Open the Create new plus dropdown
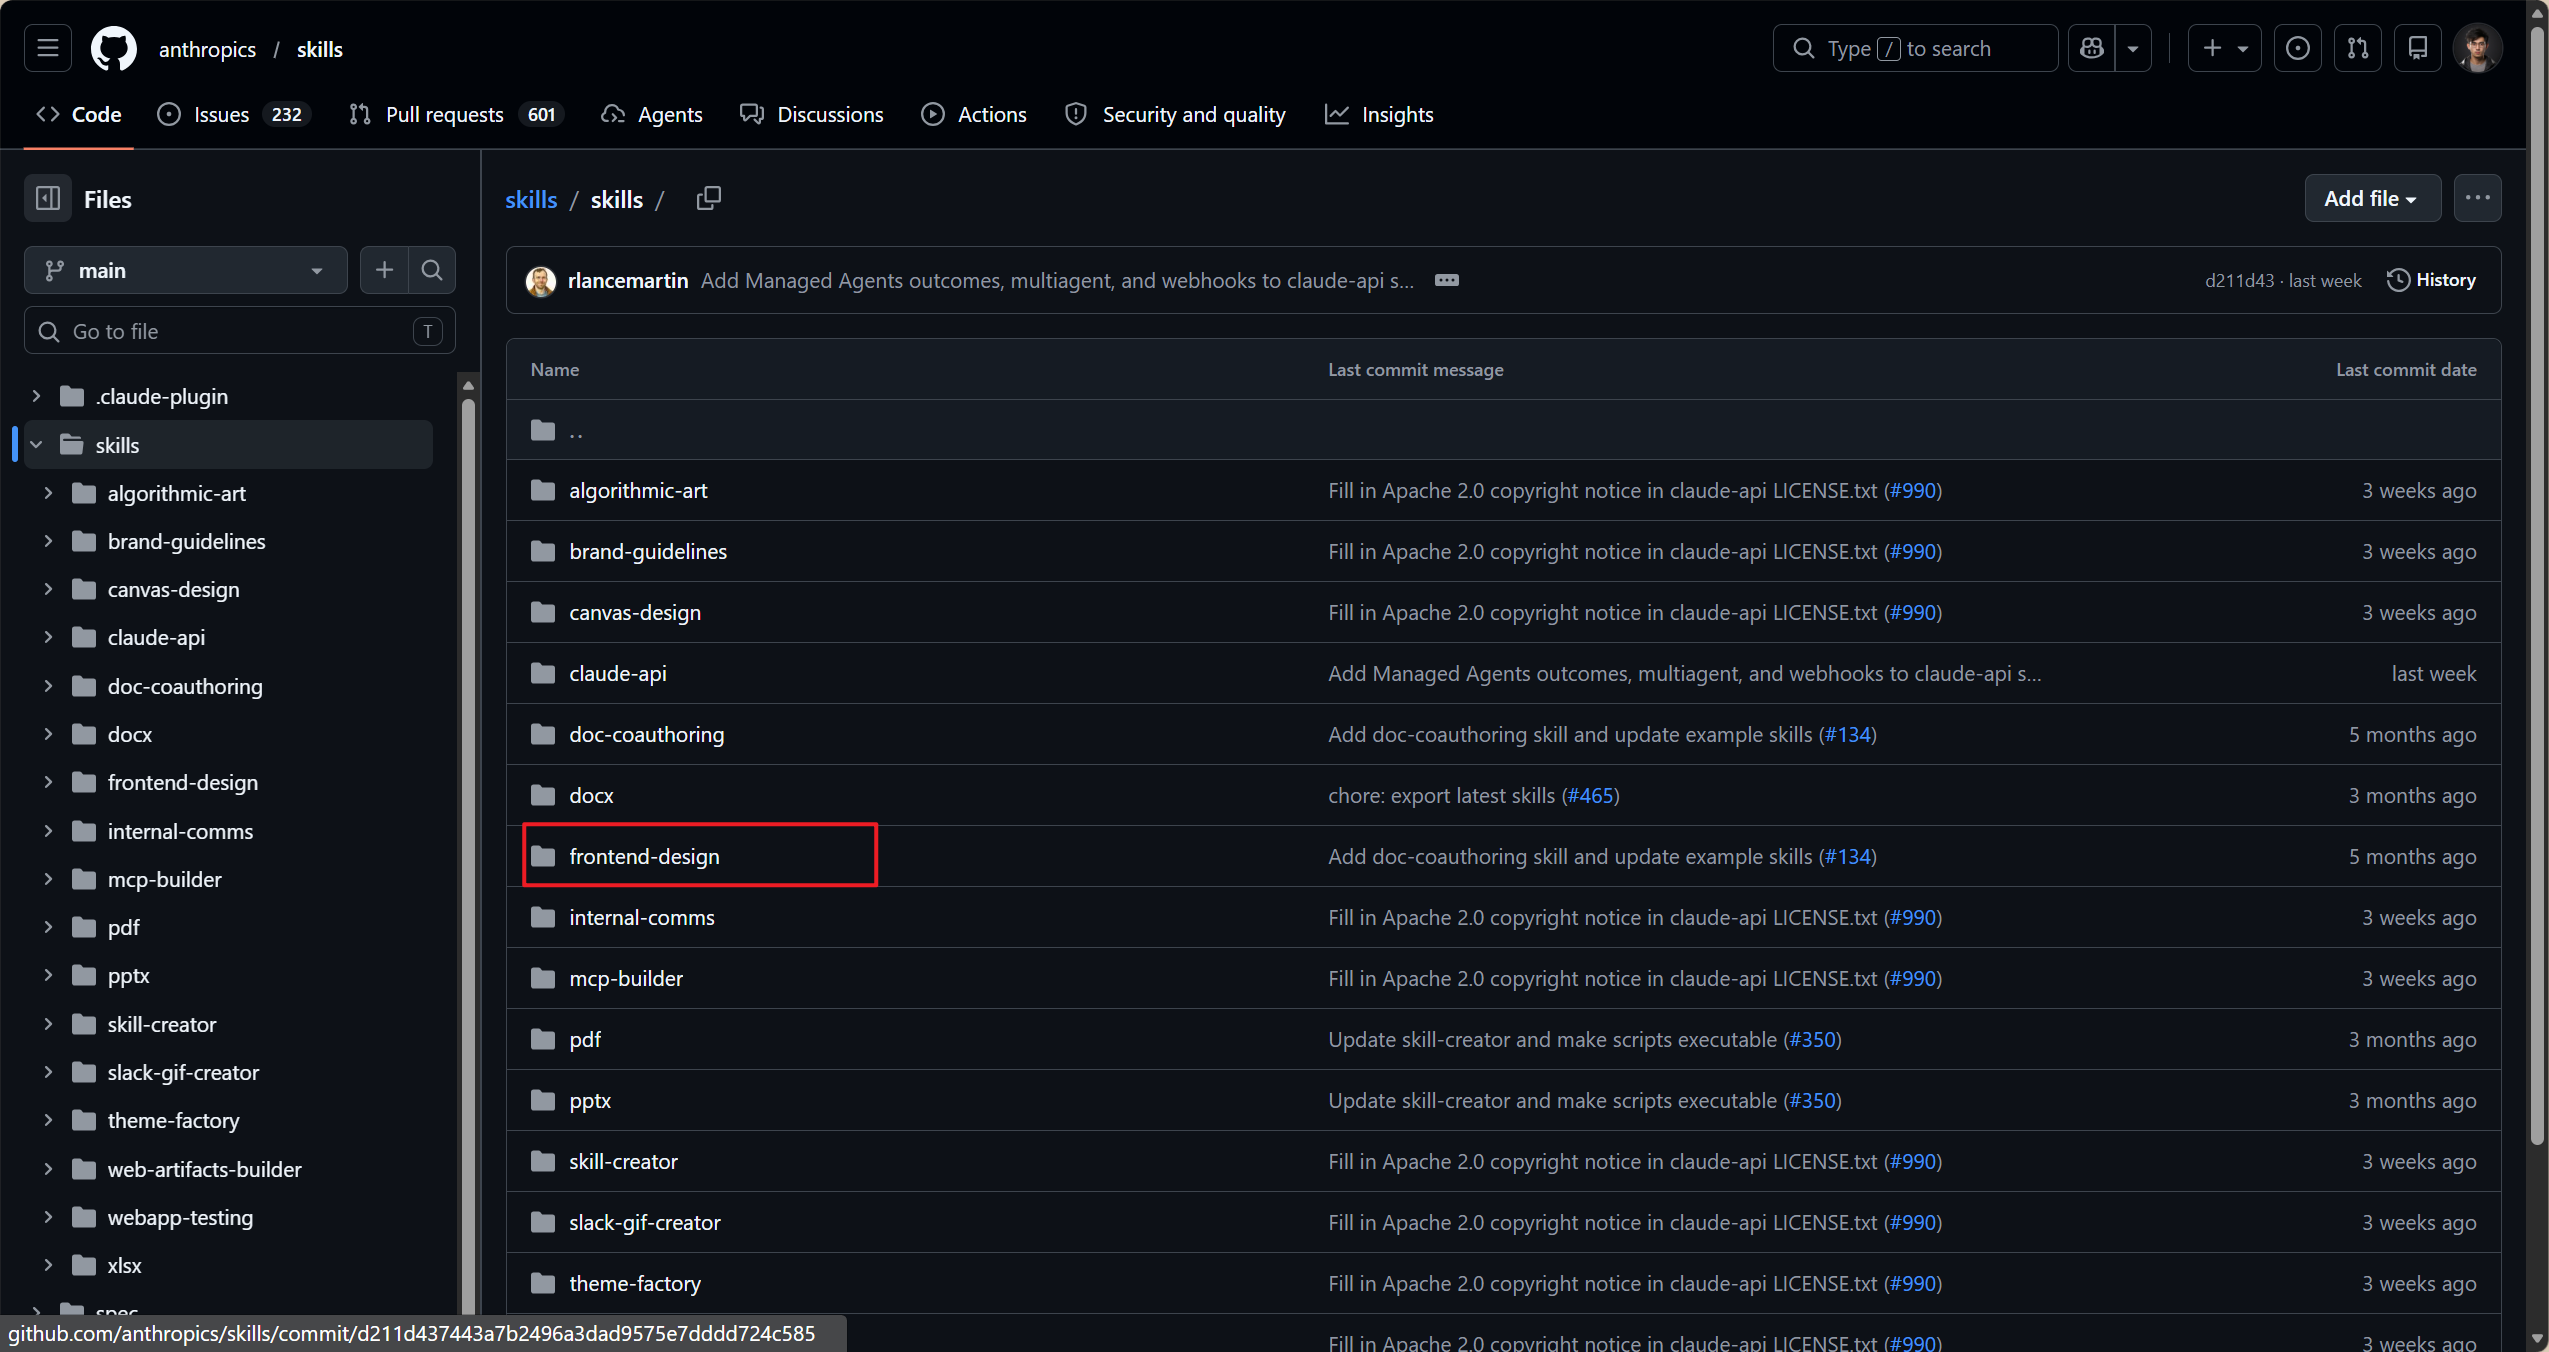This screenshot has width=2549, height=1352. click(2224, 48)
